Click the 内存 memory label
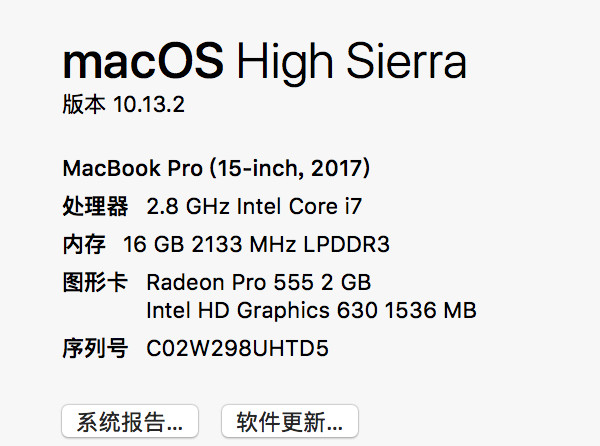 83,243
